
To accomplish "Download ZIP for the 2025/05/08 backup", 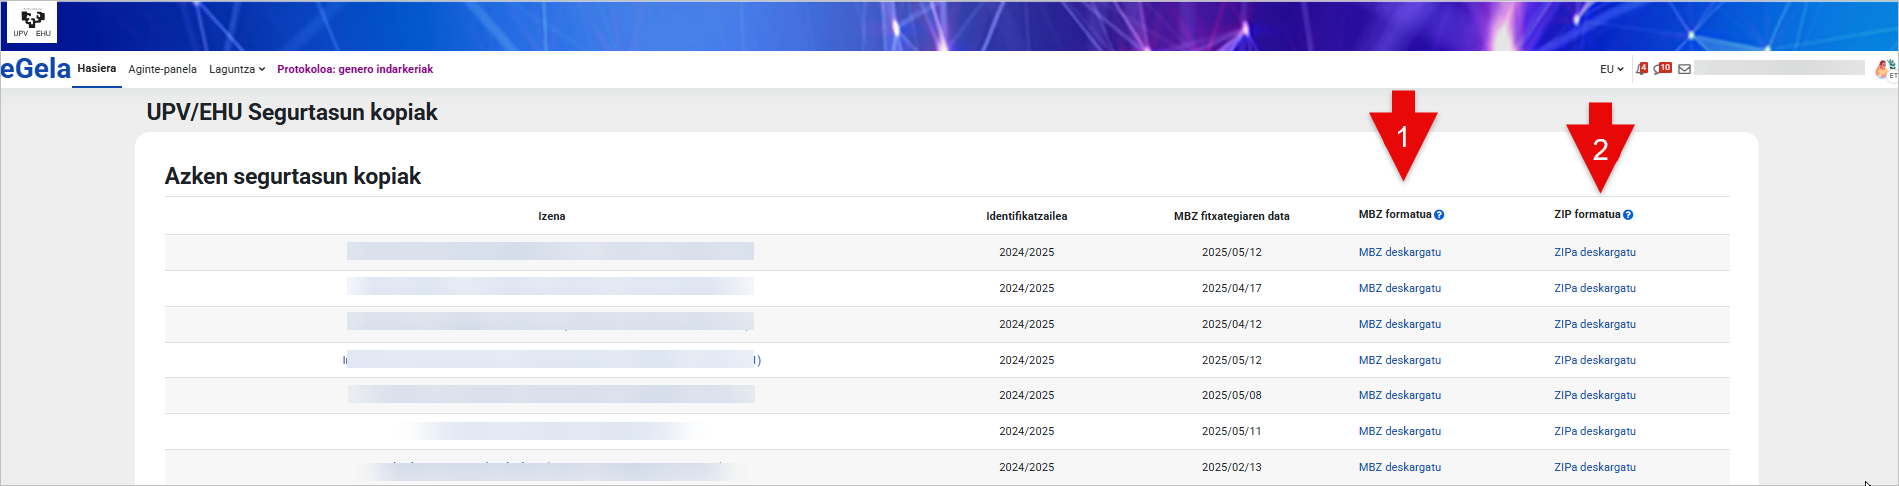I will pos(1594,395).
